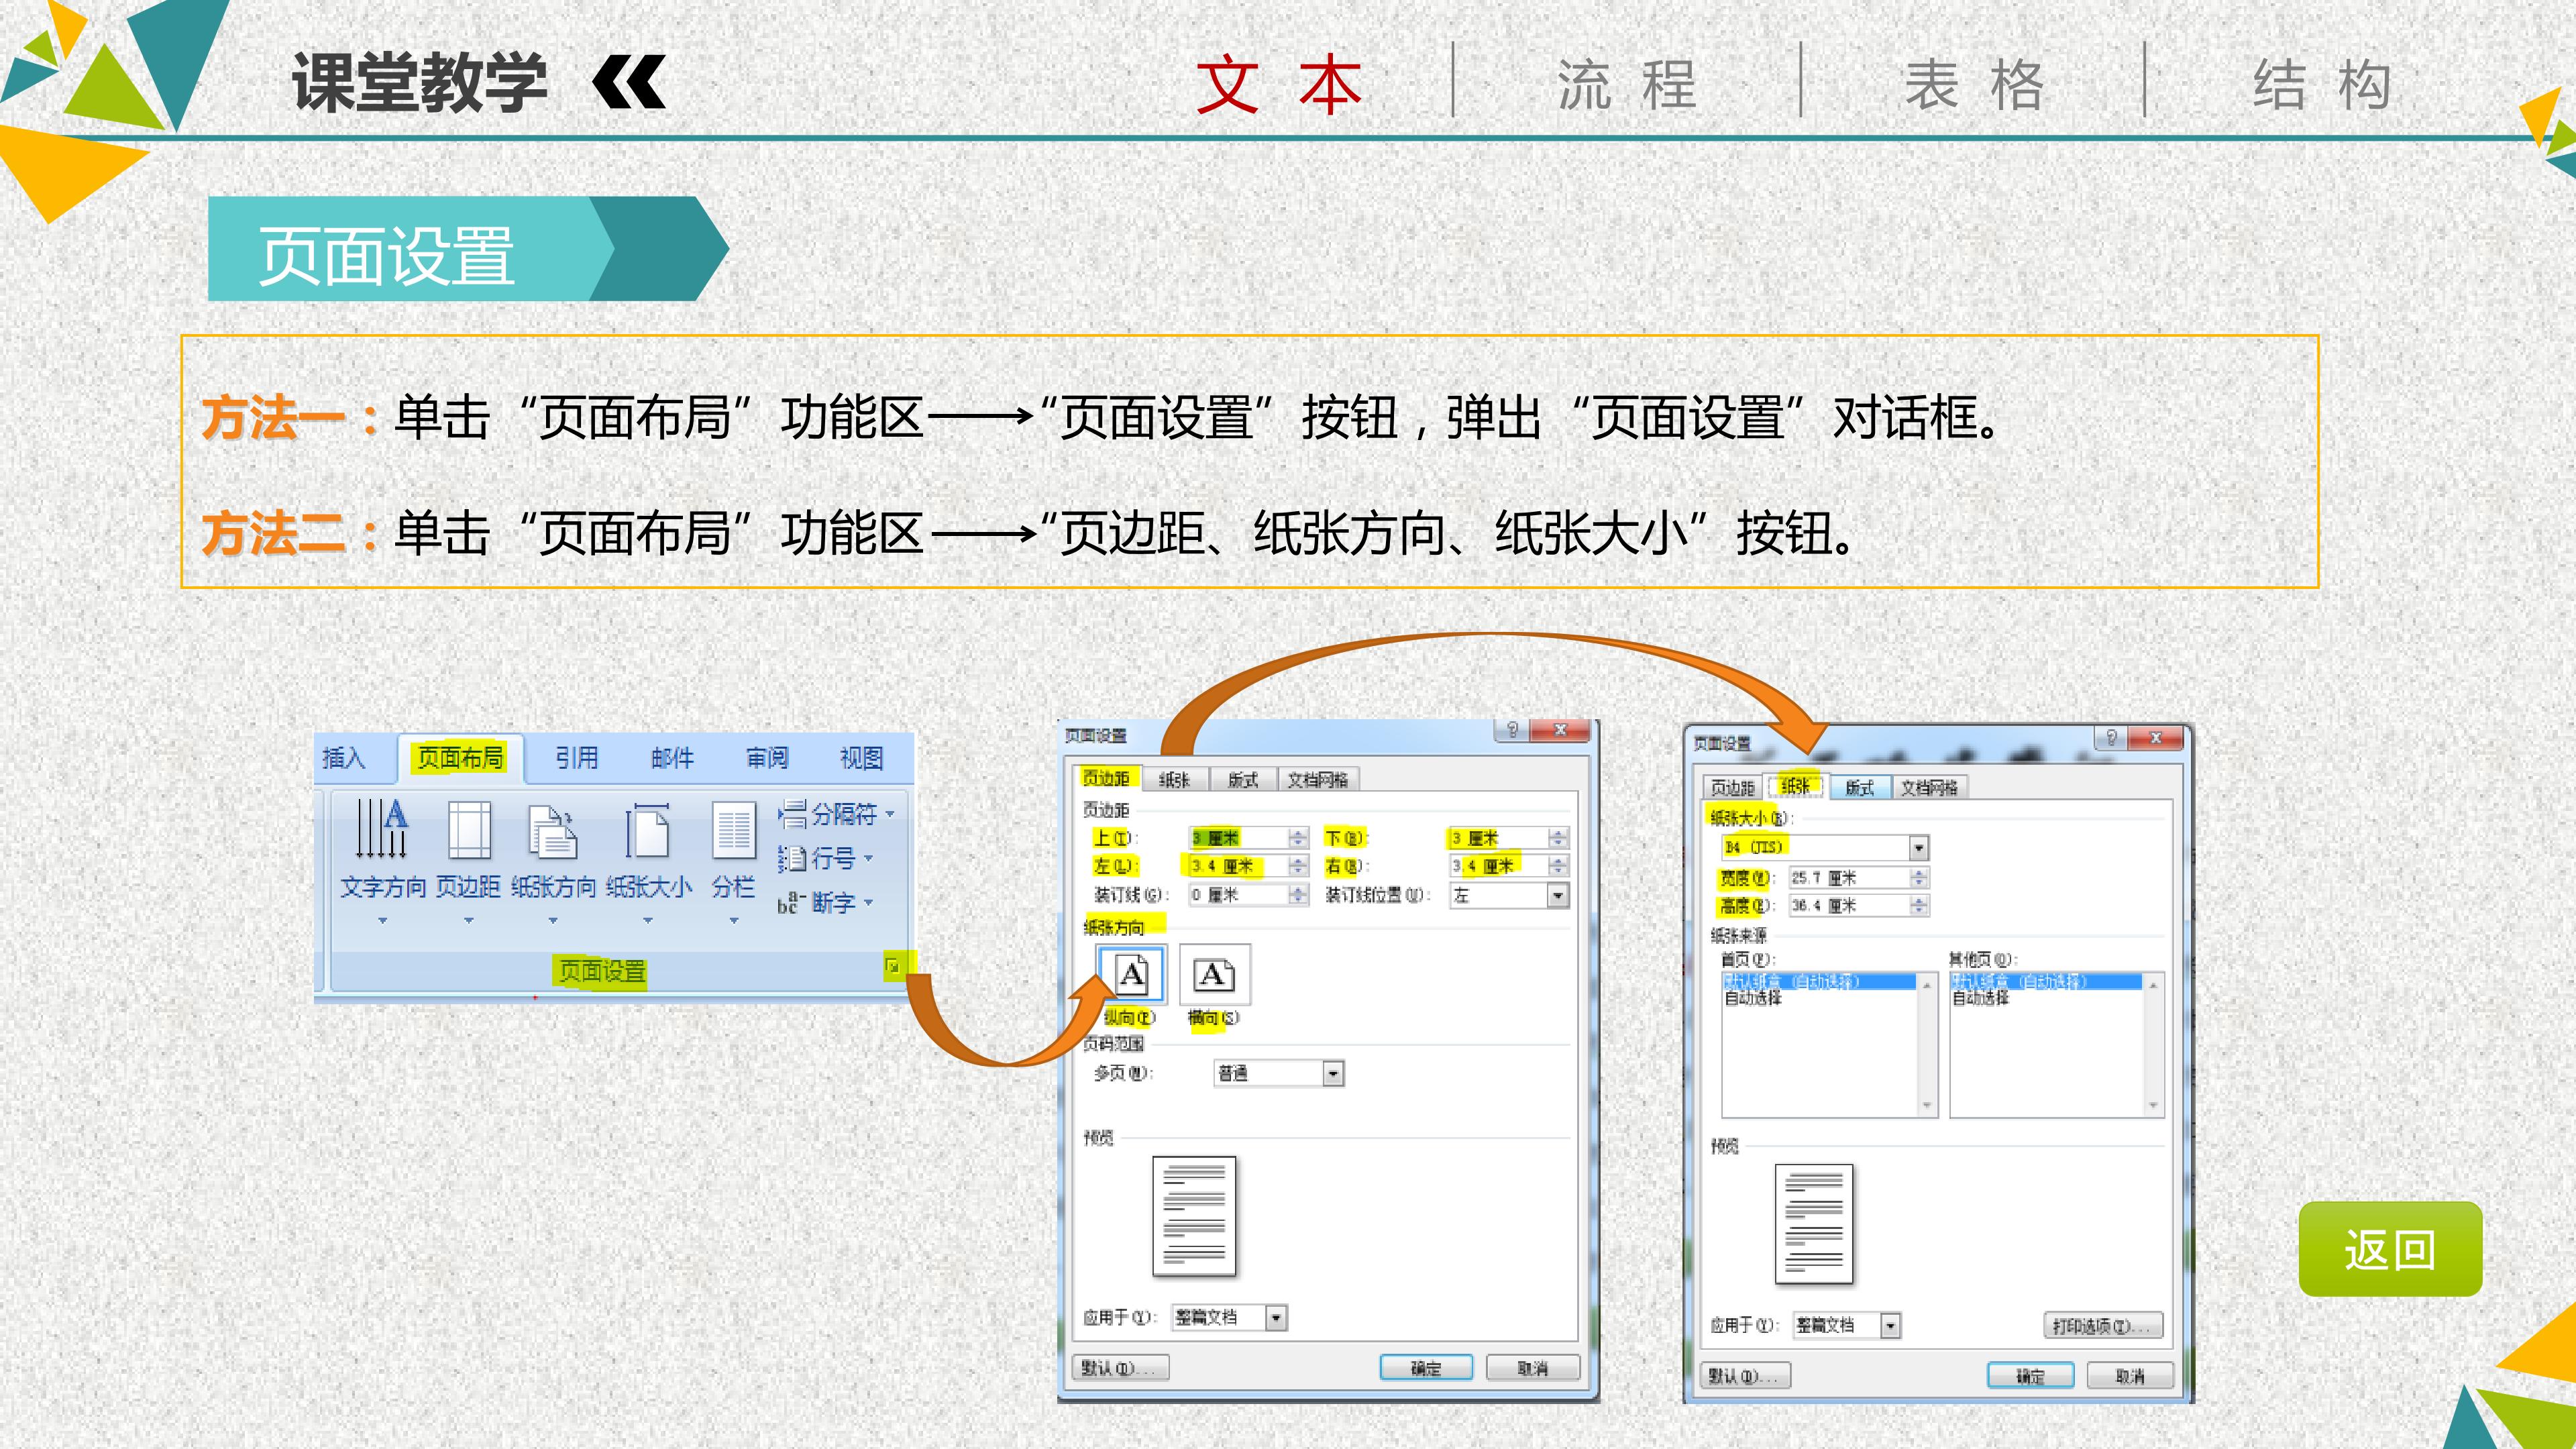Image resolution: width=2576 pixels, height=1449 pixels.
Task: Open the 装订线位置 gutter position dropdown
Action: pos(1558,896)
